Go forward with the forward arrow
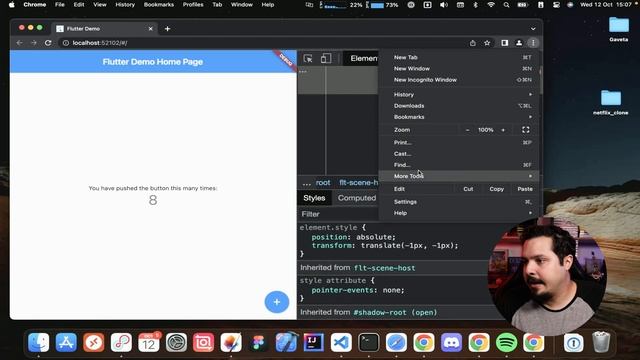 tap(34, 43)
